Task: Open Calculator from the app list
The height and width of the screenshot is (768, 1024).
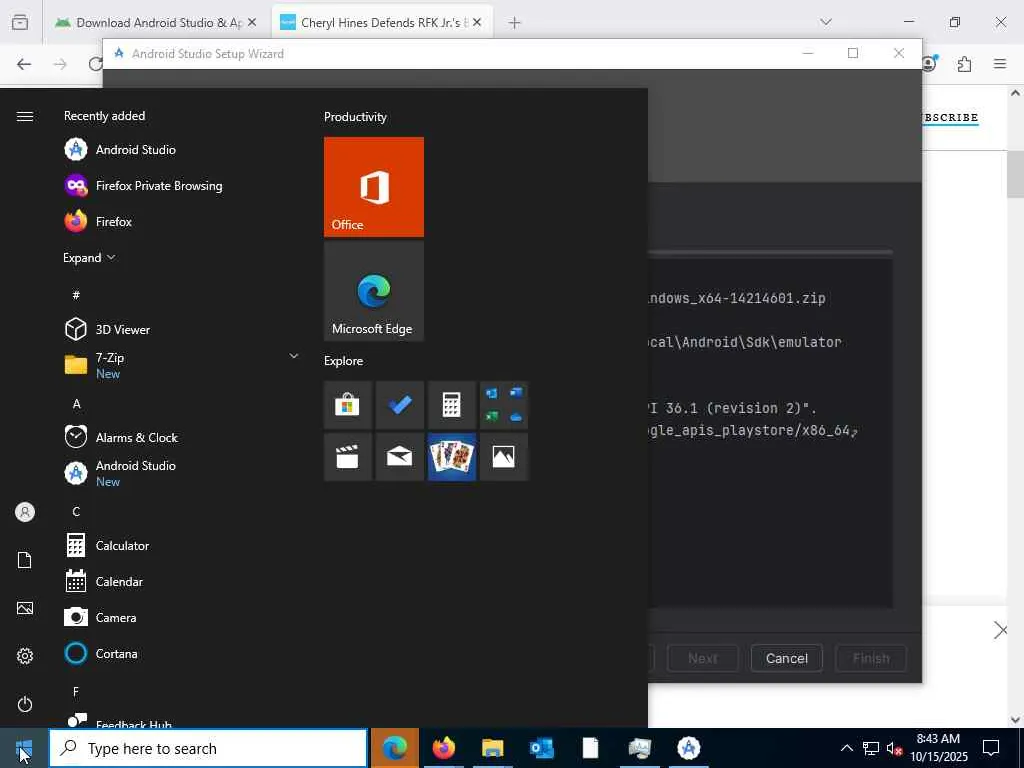Action: pos(180,545)
